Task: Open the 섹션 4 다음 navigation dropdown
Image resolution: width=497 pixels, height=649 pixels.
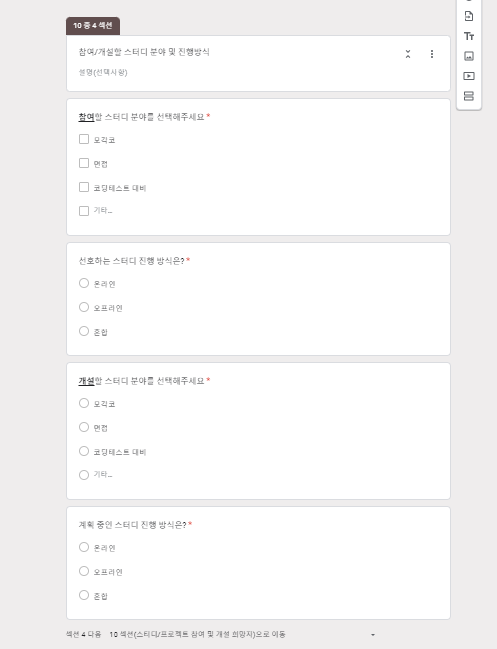Action: pyautogui.click(x=242, y=635)
